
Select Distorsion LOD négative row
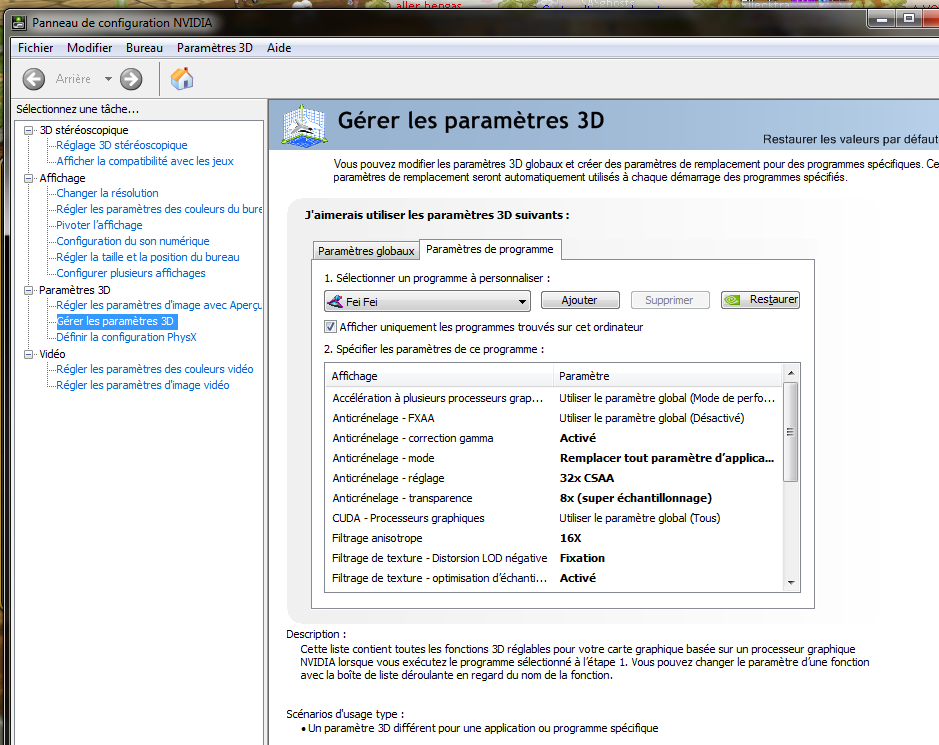pos(554,558)
